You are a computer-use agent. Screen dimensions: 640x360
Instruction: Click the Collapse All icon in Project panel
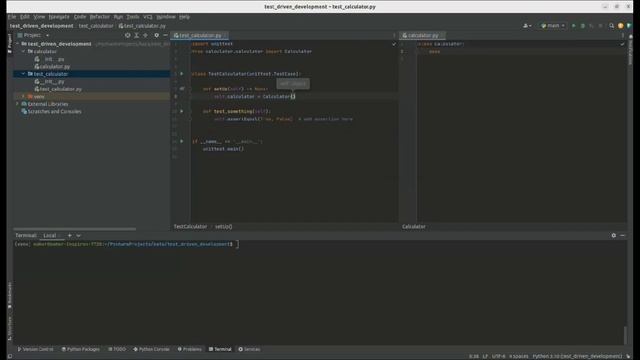click(145, 36)
